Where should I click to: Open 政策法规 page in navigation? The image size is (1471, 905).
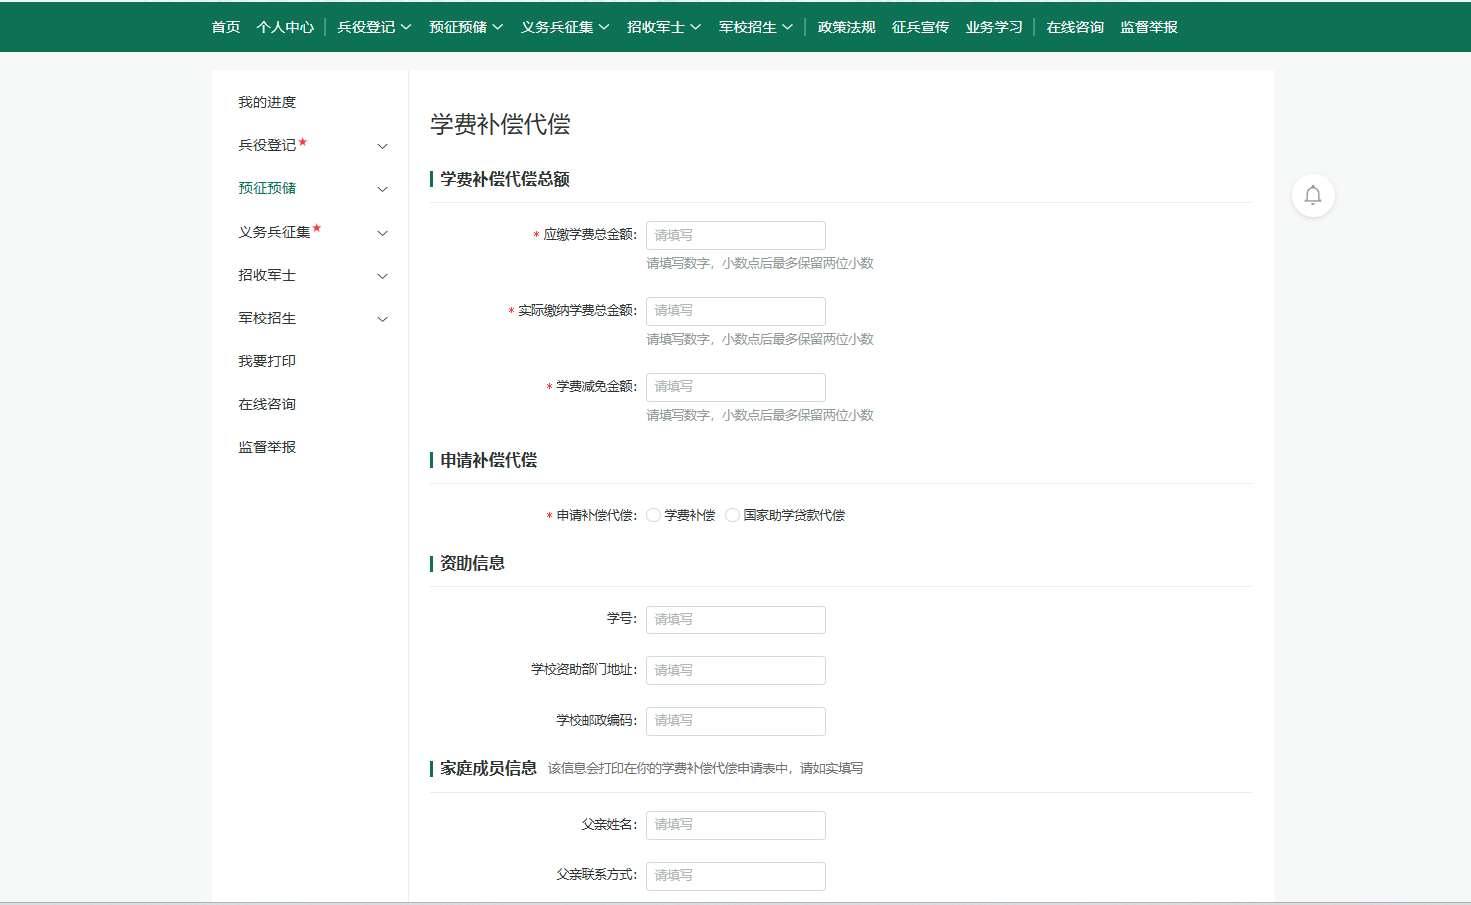(x=846, y=27)
